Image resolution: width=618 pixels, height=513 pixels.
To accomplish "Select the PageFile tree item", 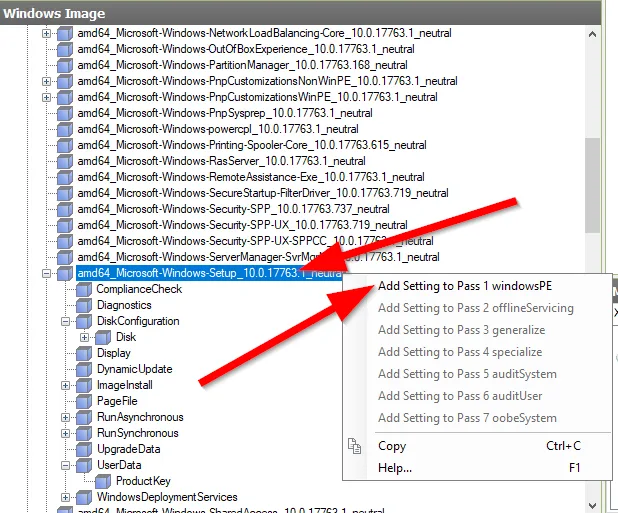I will (x=117, y=401).
